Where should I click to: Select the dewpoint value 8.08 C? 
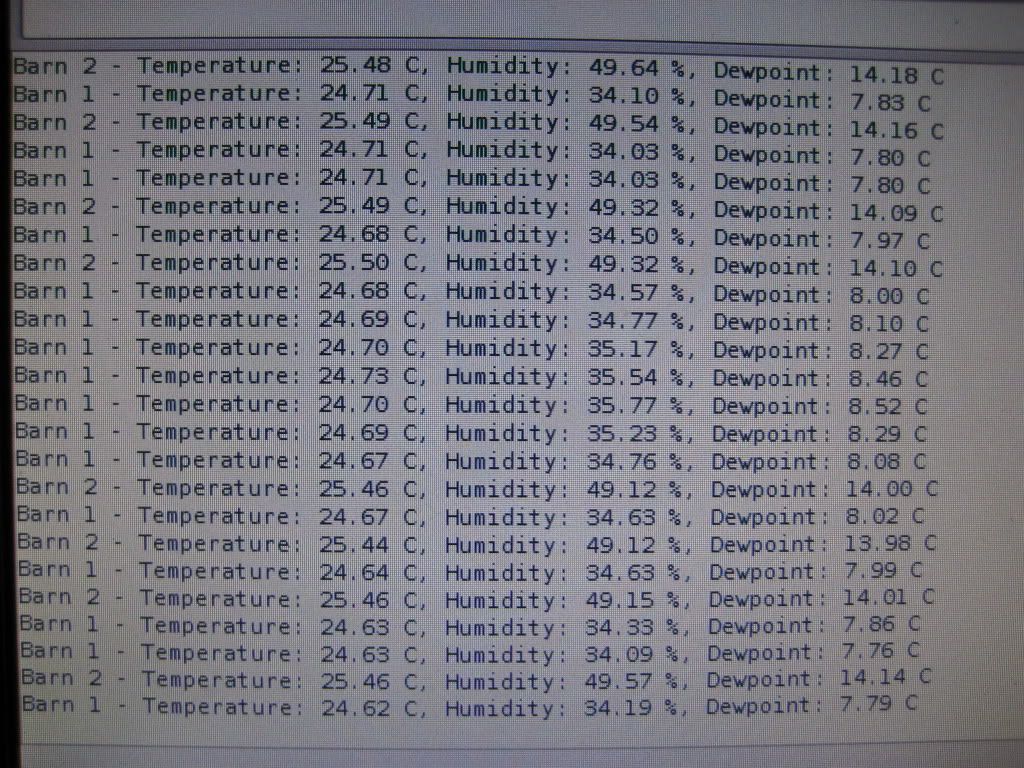[886, 462]
